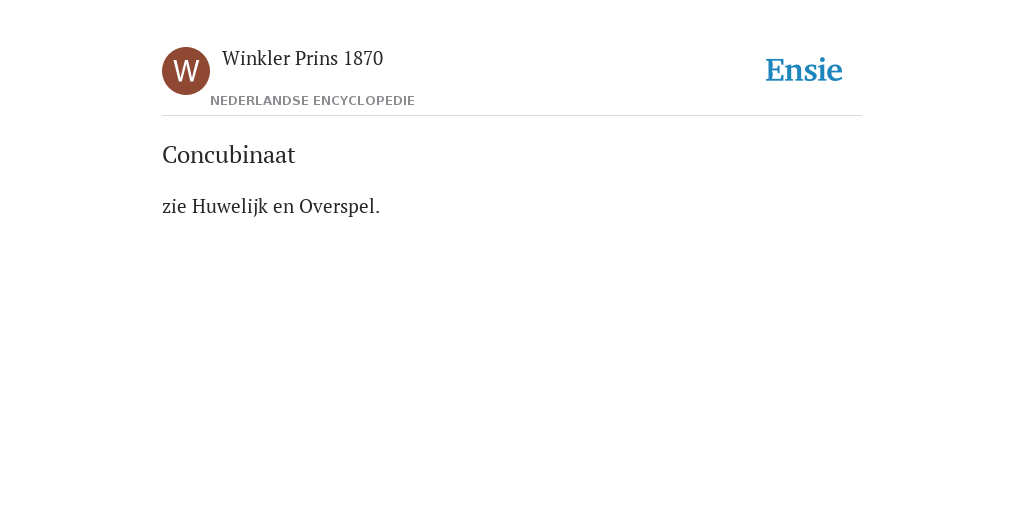Open the Ensie logo link
Screen dimensions: 1024x512
pyautogui.click(x=804, y=70)
